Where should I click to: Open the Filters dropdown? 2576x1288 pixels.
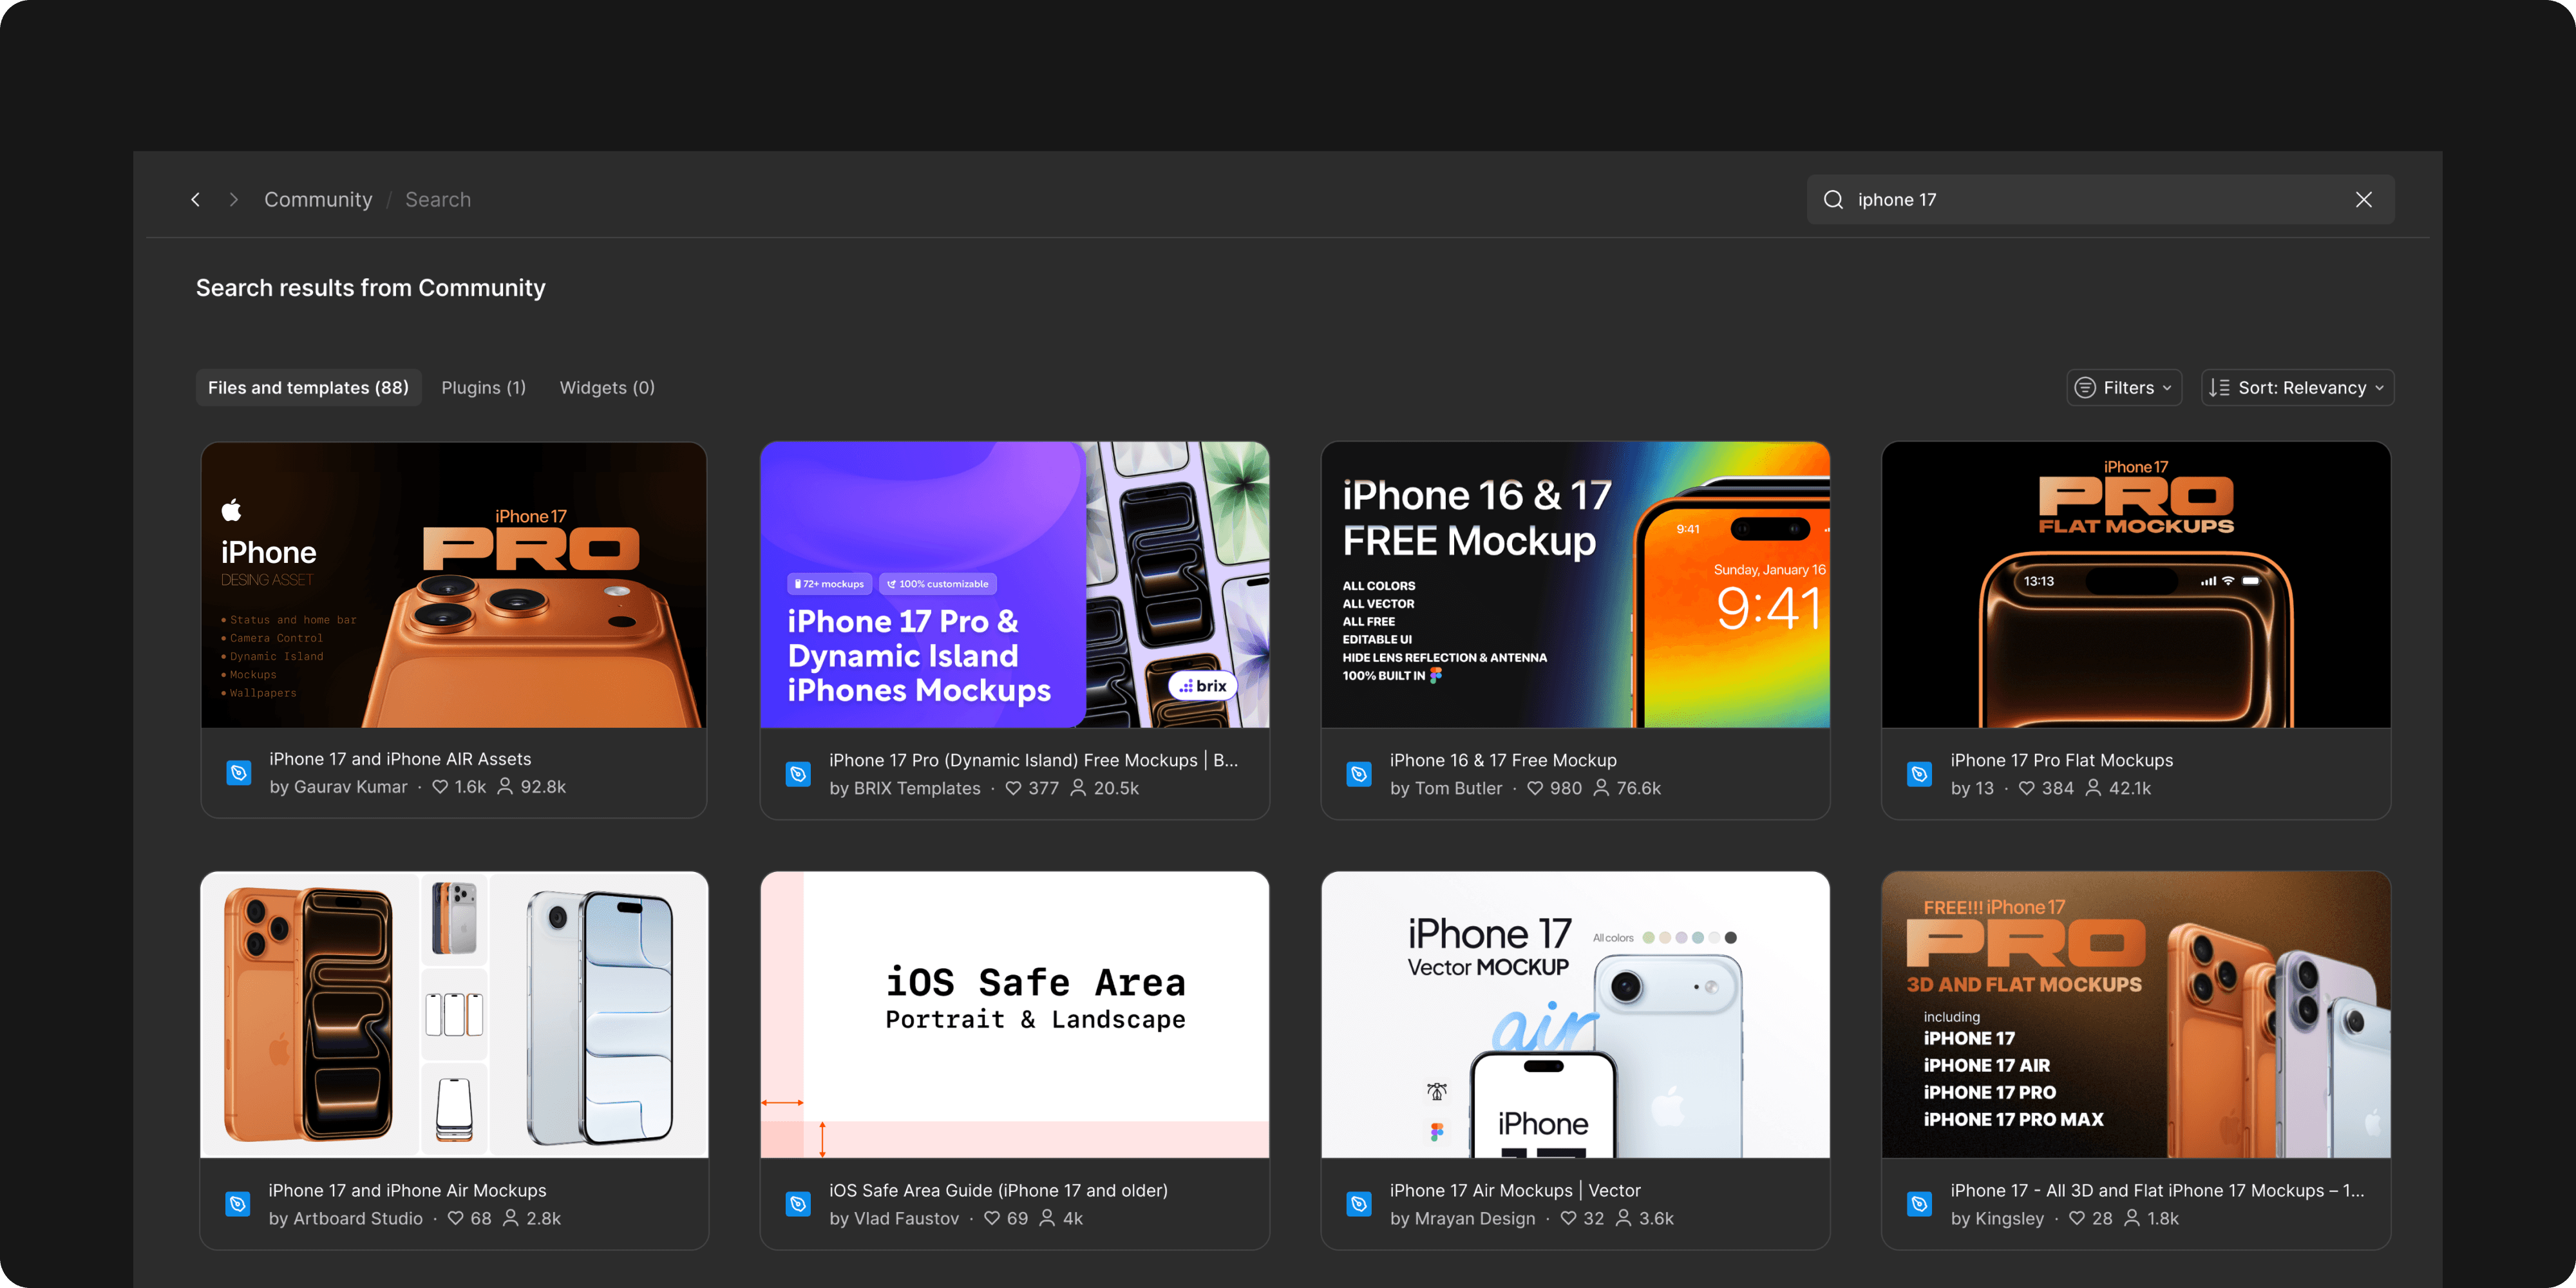[2124, 388]
